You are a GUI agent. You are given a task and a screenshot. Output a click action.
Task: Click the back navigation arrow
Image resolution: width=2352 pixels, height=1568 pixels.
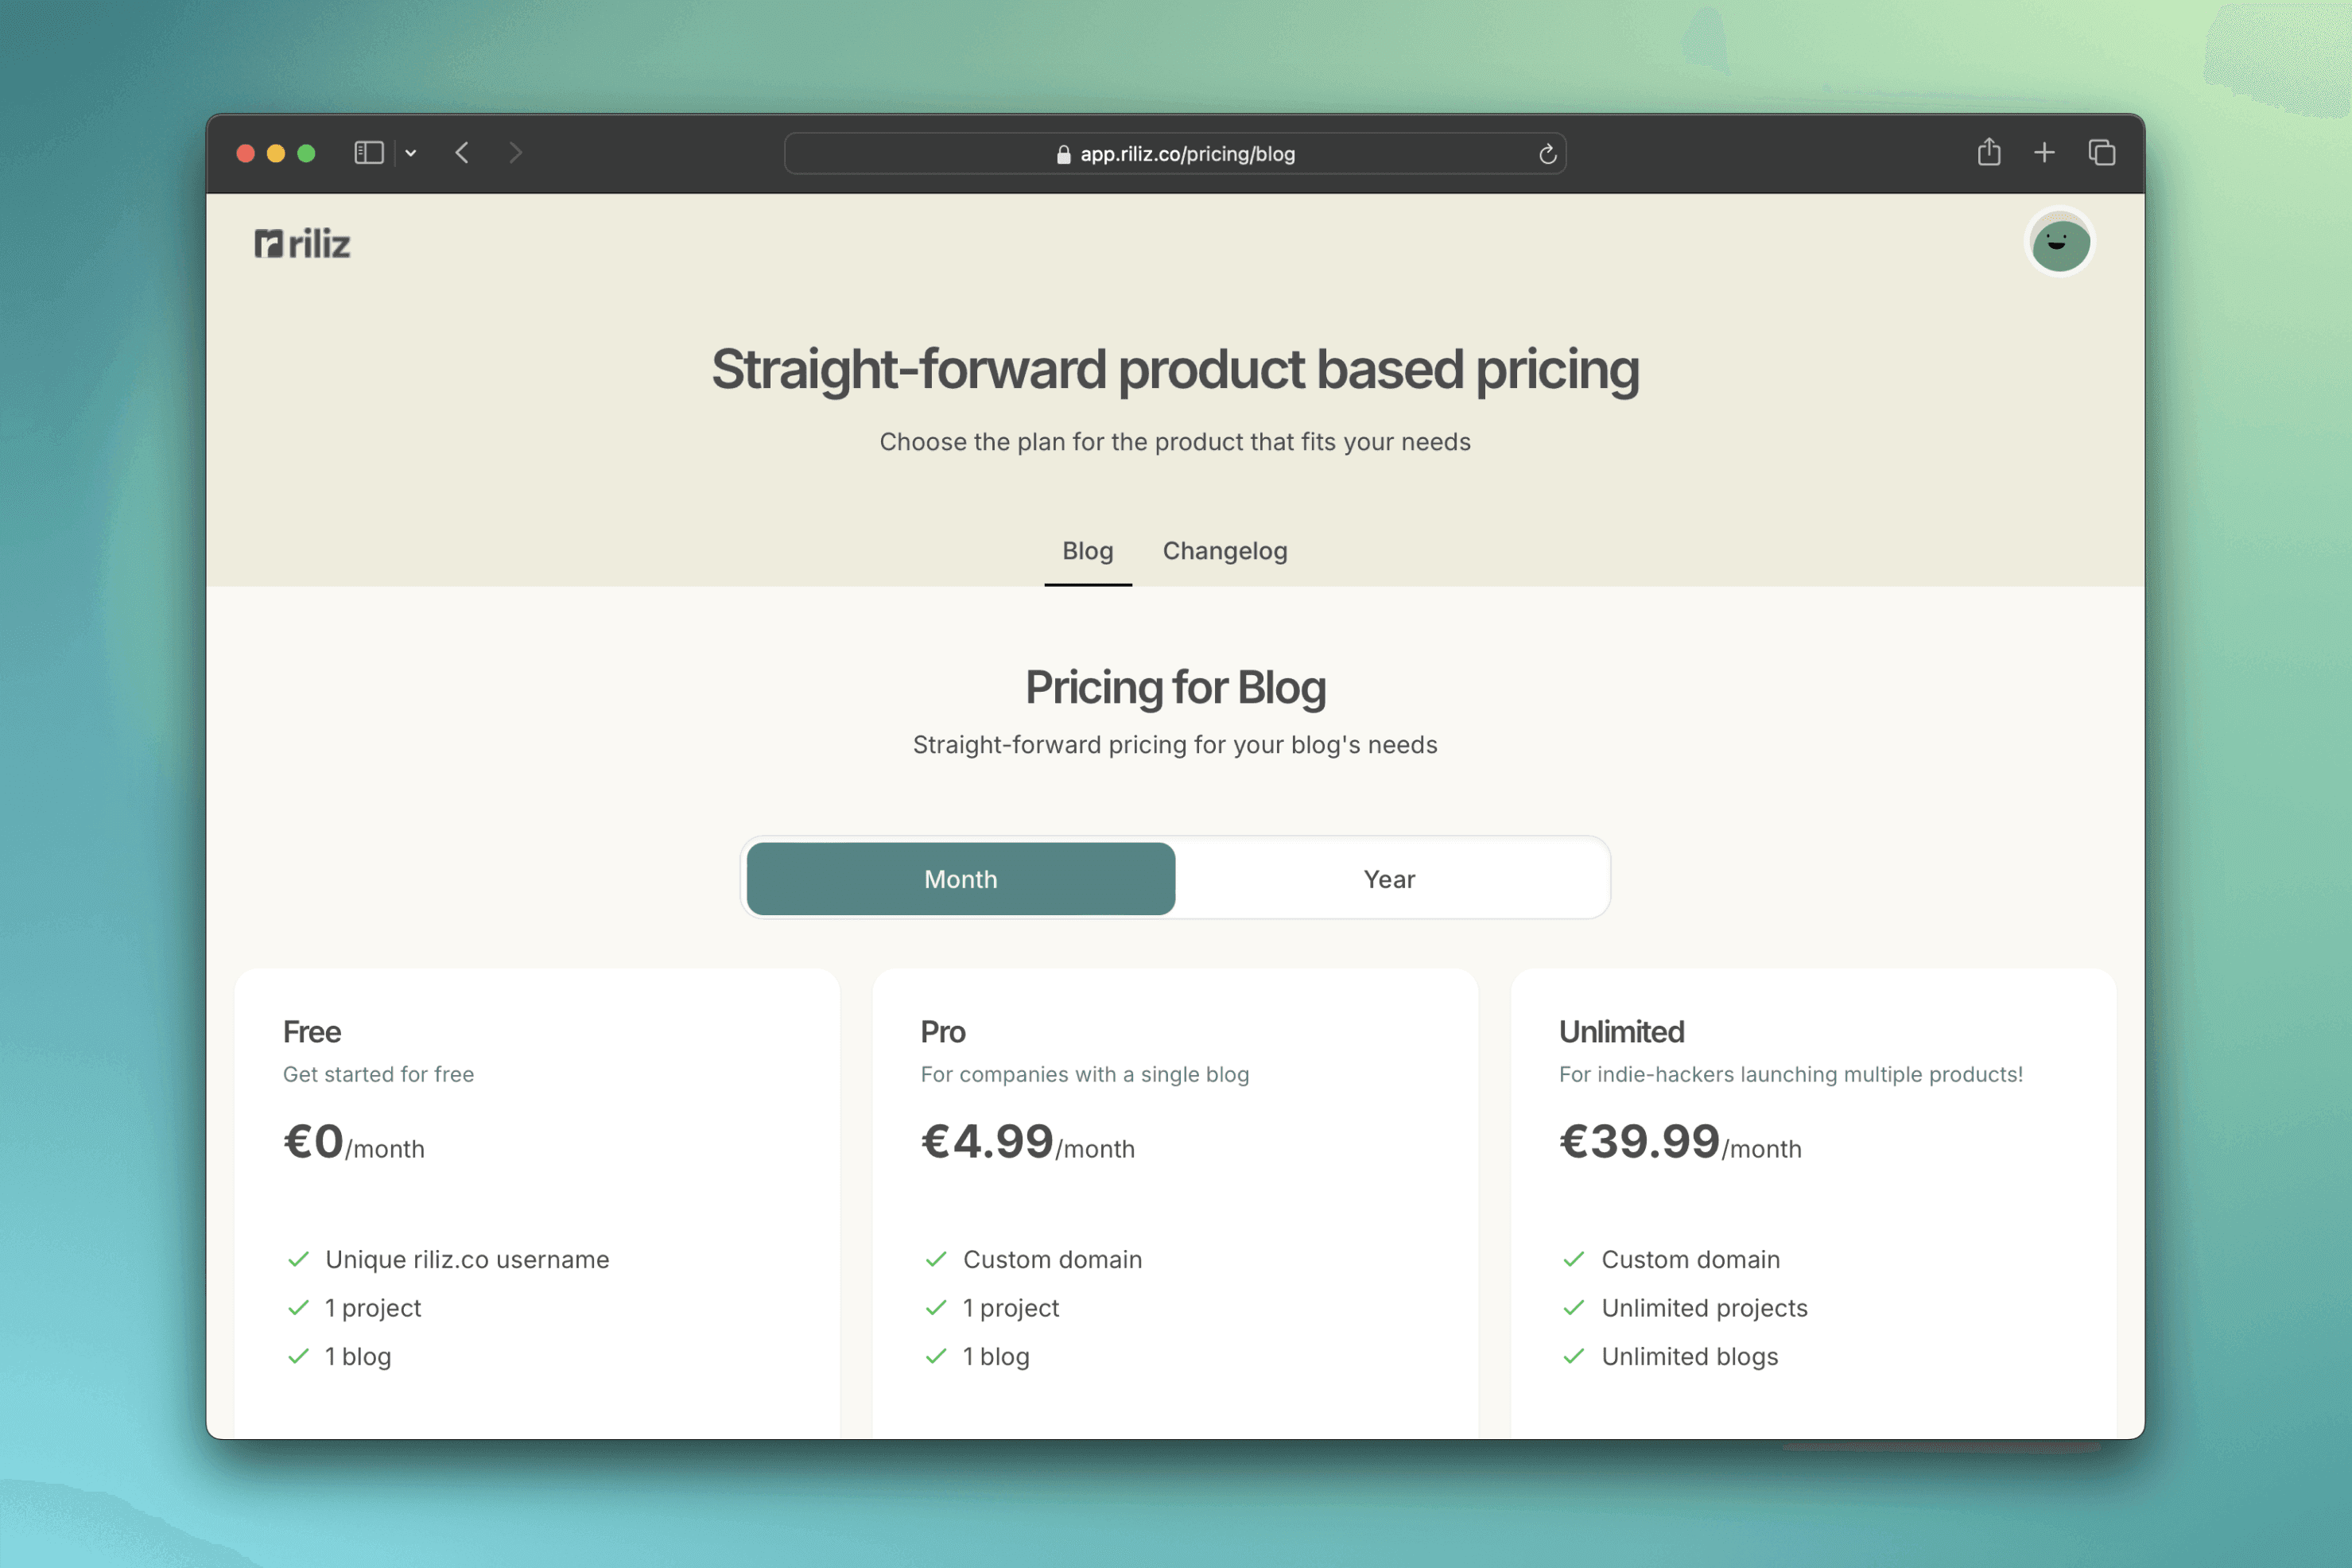462,154
